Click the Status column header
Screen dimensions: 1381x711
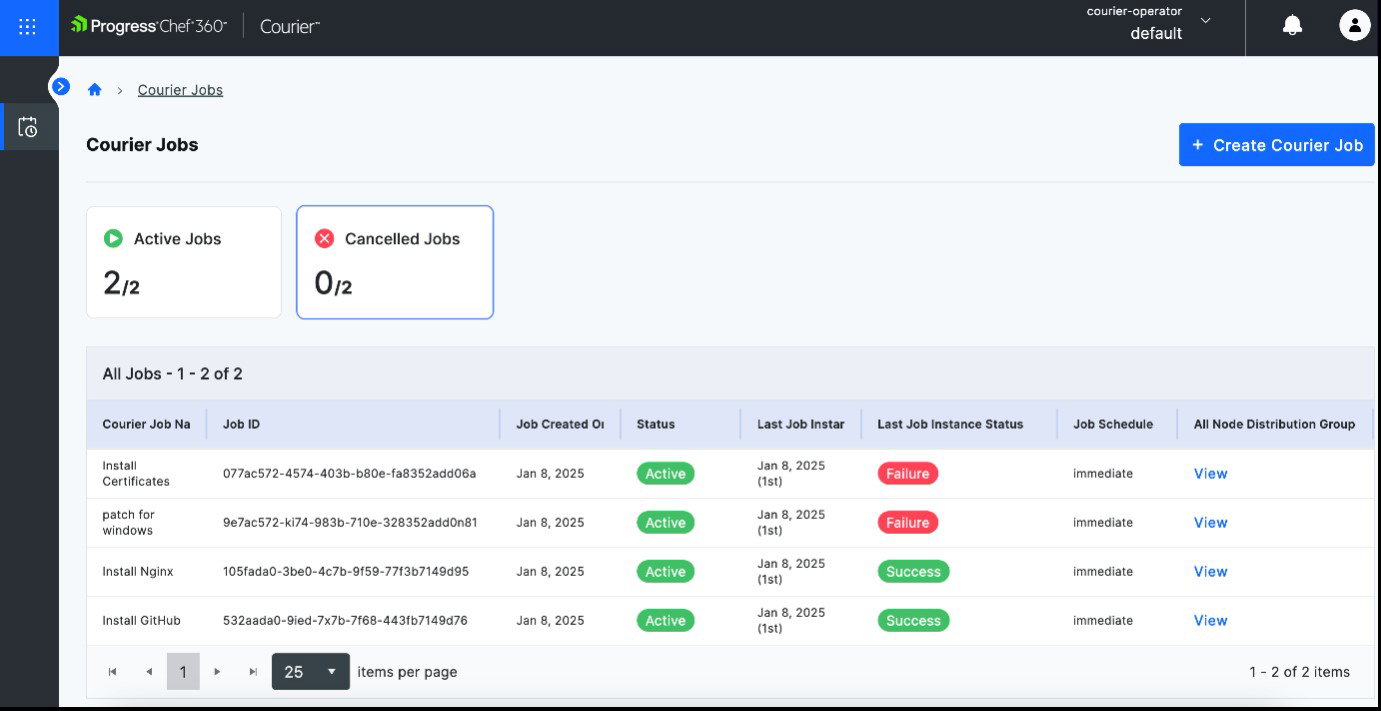655,423
